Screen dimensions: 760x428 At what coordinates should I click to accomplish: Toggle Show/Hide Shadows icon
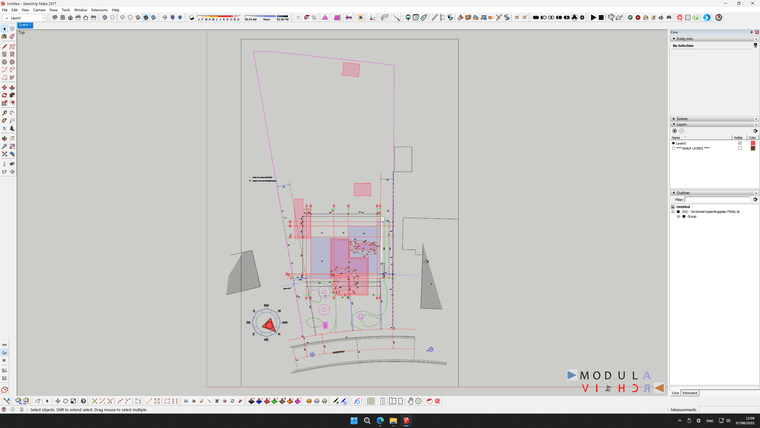pyautogui.click(x=191, y=17)
